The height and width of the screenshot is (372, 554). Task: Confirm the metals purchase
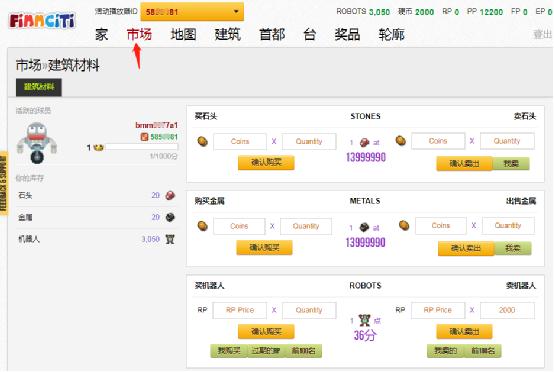tap(264, 247)
